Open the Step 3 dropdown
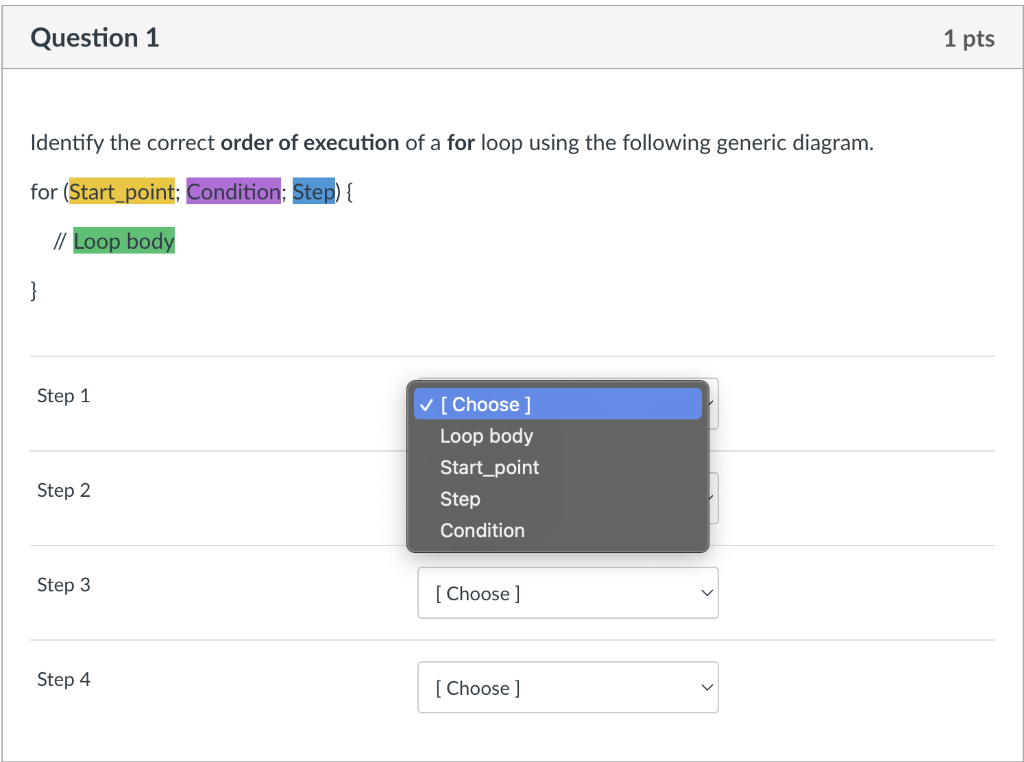 tap(567, 593)
